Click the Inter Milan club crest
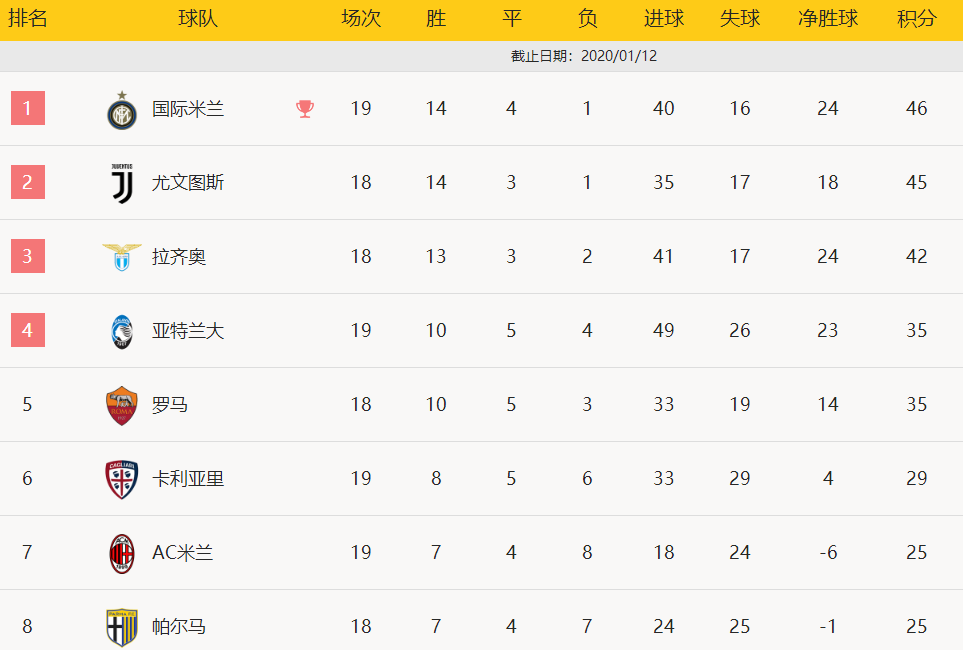 click(122, 110)
